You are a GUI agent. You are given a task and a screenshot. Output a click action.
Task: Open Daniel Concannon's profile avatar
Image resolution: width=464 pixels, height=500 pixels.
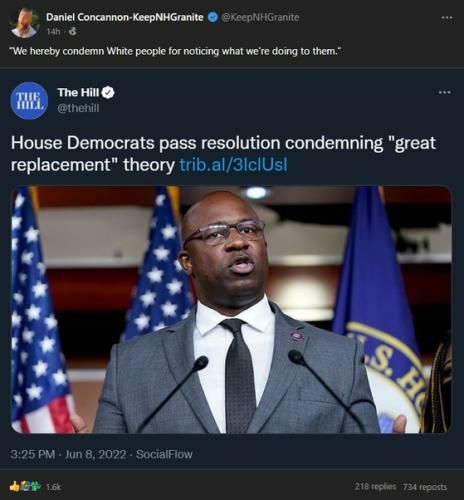click(24, 23)
